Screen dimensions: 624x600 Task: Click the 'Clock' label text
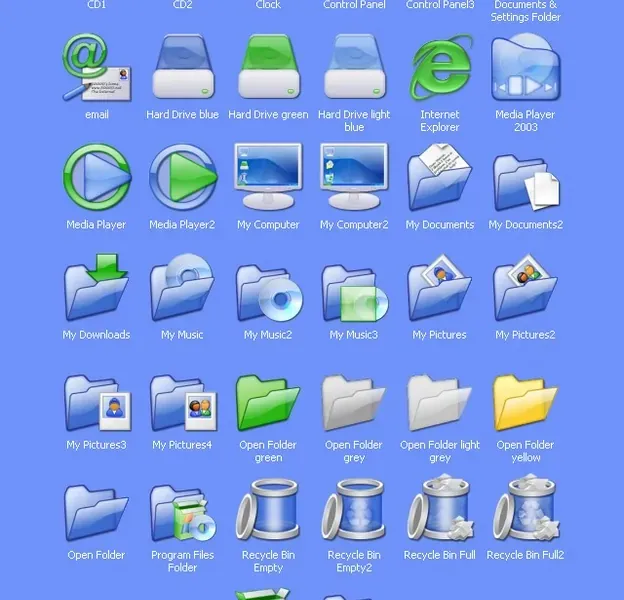click(268, 4)
